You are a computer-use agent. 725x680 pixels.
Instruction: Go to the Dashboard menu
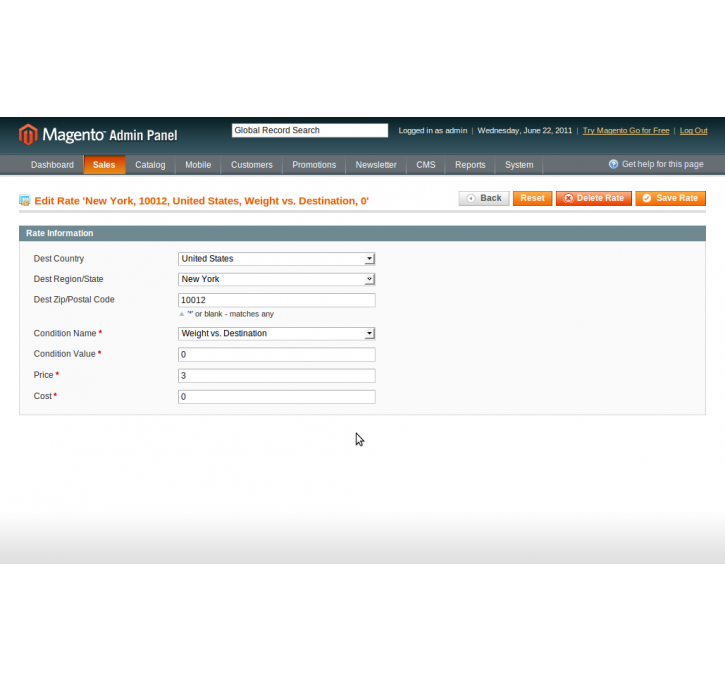coord(52,165)
